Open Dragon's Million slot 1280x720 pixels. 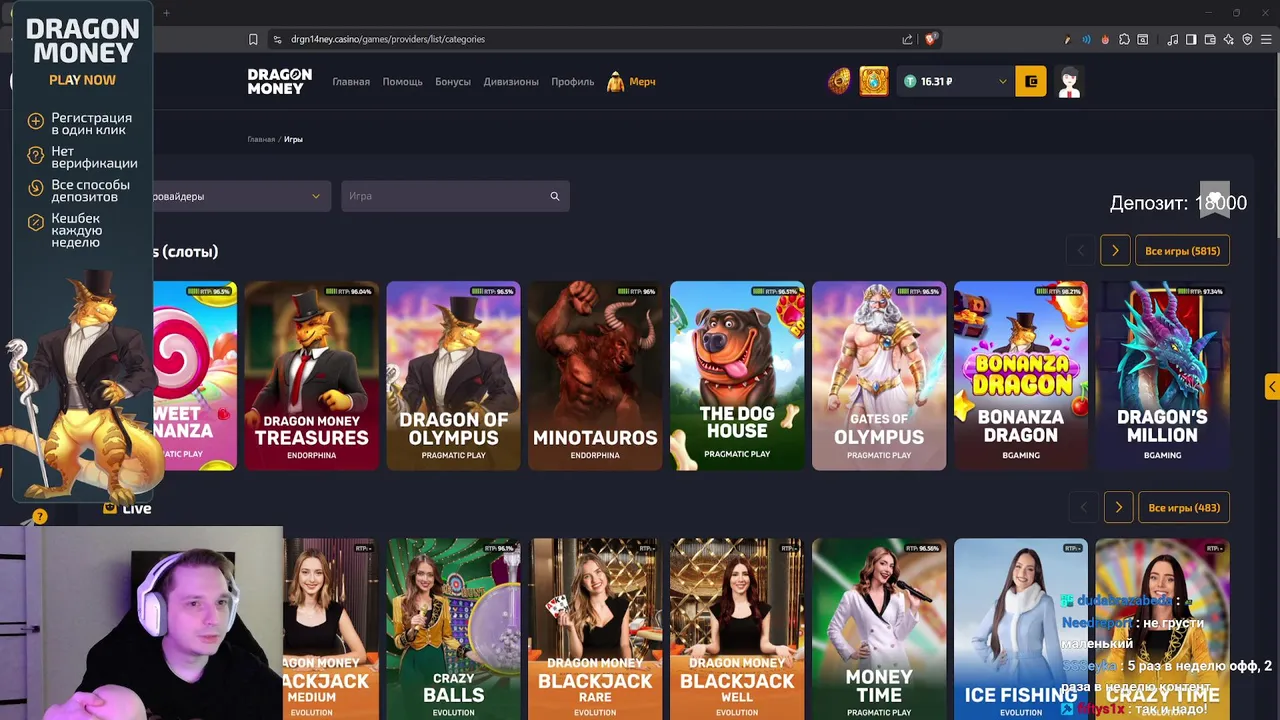pos(1162,376)
